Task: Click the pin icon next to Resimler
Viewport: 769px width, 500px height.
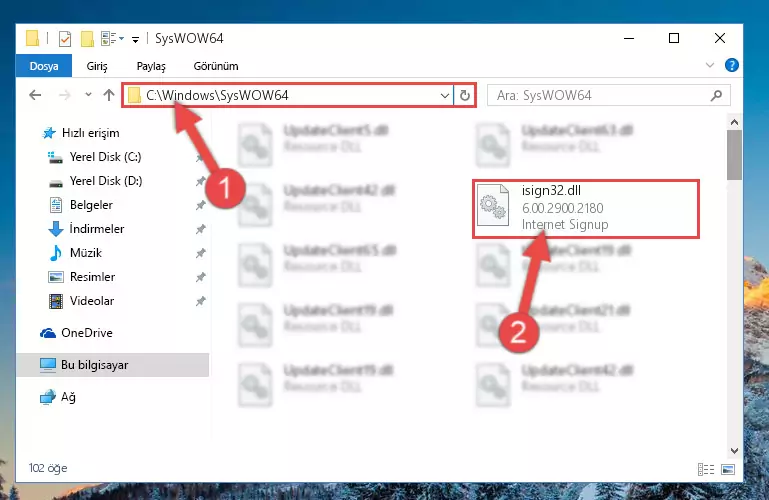Action: (x=201, y=277)
